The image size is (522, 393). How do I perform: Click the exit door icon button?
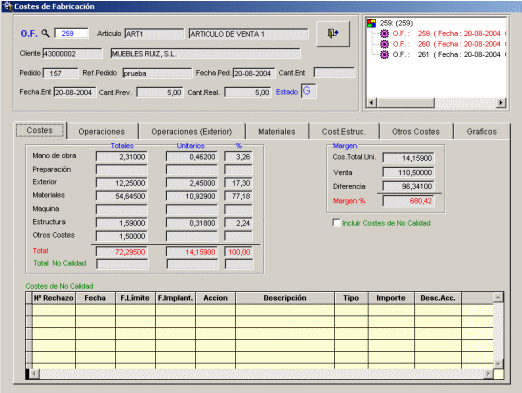click(x=333, y=34)
